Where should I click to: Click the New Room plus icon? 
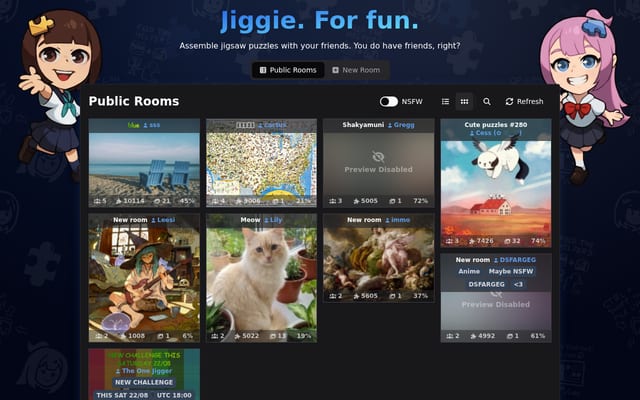click(335, 70)
